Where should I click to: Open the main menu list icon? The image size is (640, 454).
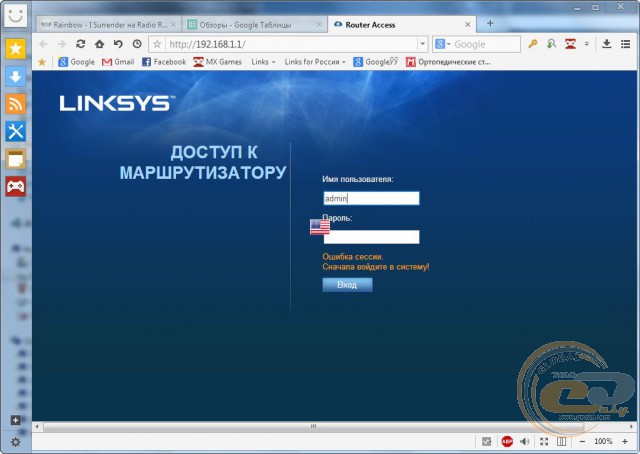pyautogui.click(x=625, y=44)
